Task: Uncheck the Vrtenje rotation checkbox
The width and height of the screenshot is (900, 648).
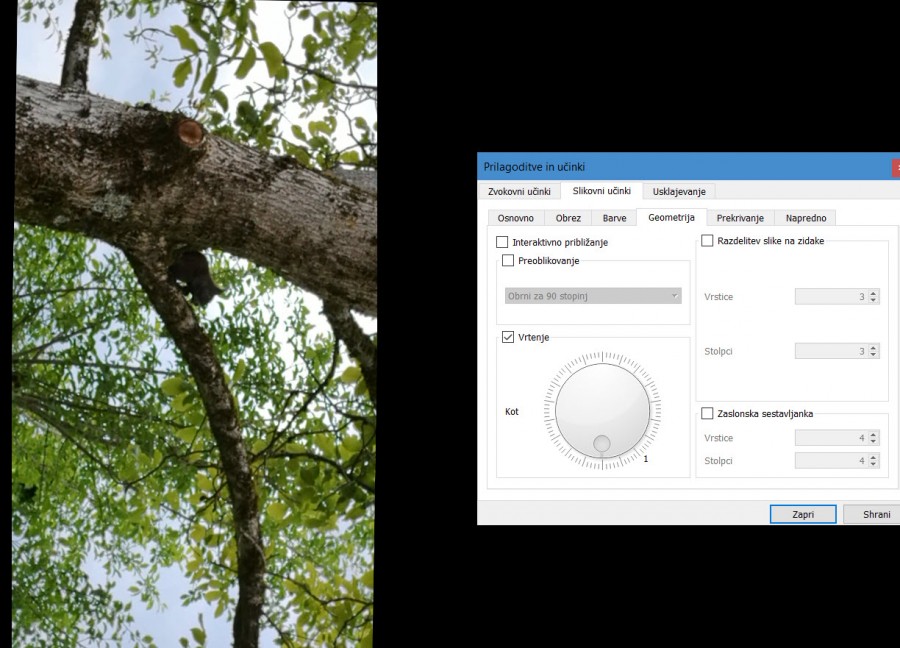Action: click(x=508, y=337)
